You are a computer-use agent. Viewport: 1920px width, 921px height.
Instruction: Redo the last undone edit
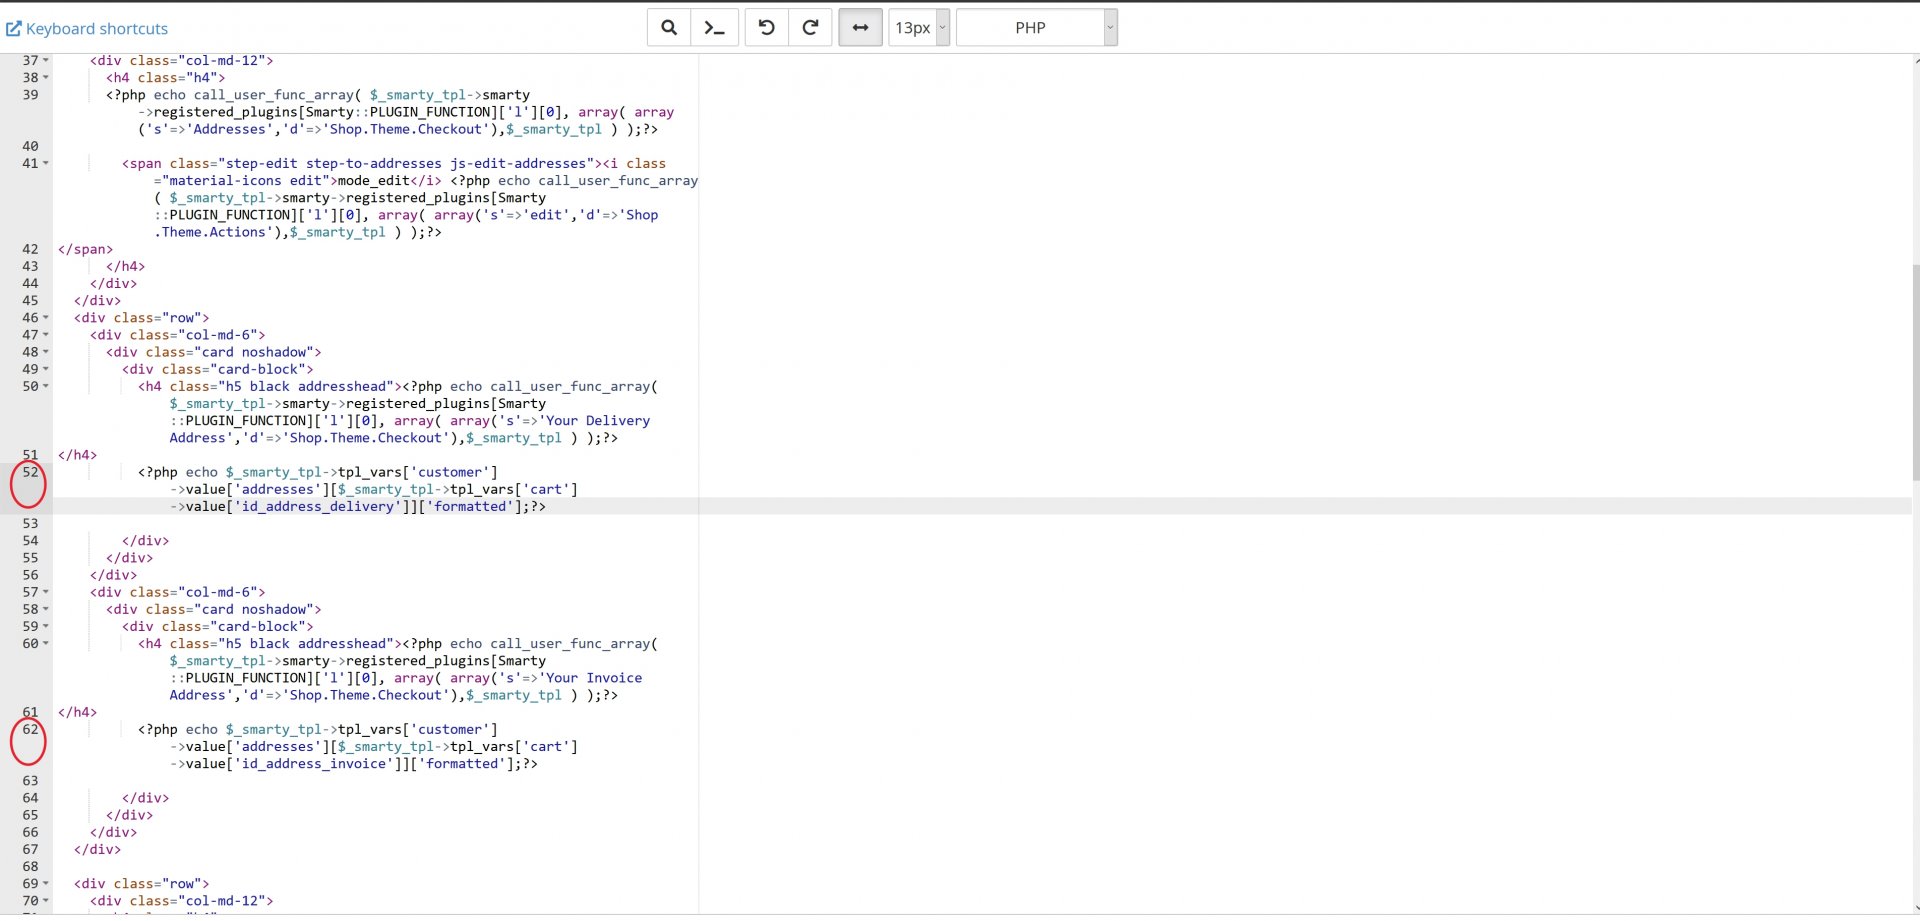[x=811, y=28]
